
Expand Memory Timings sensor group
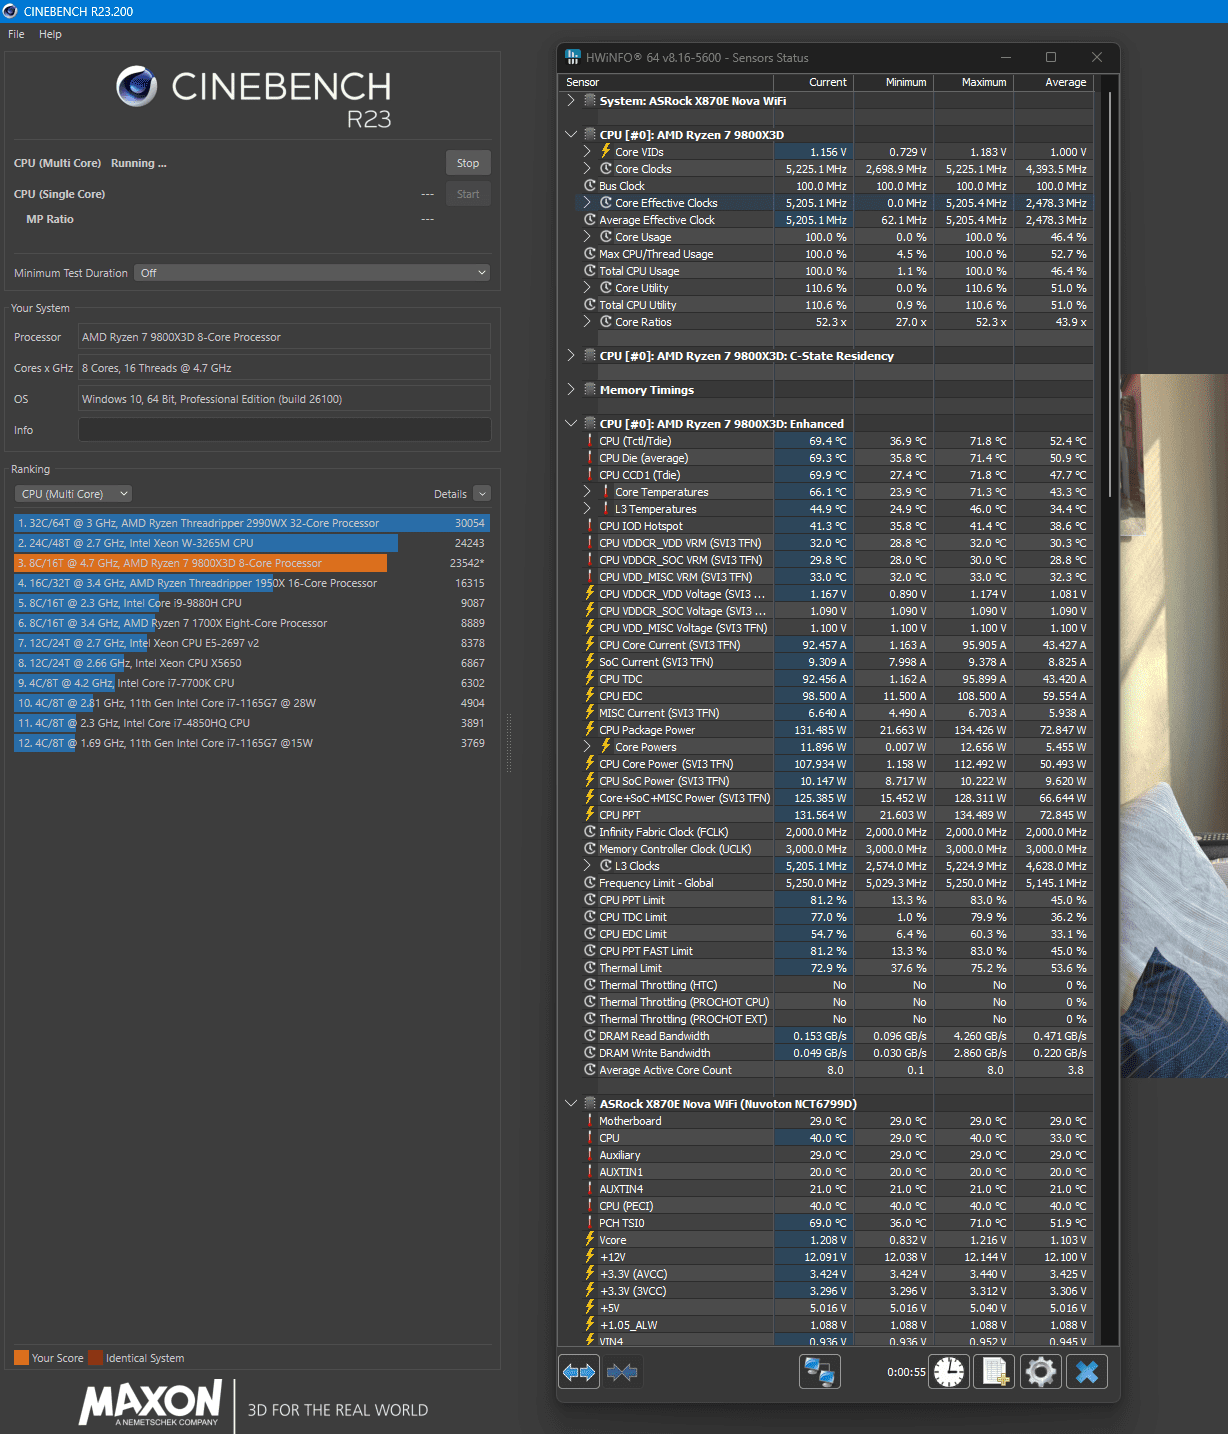point(571,390)
